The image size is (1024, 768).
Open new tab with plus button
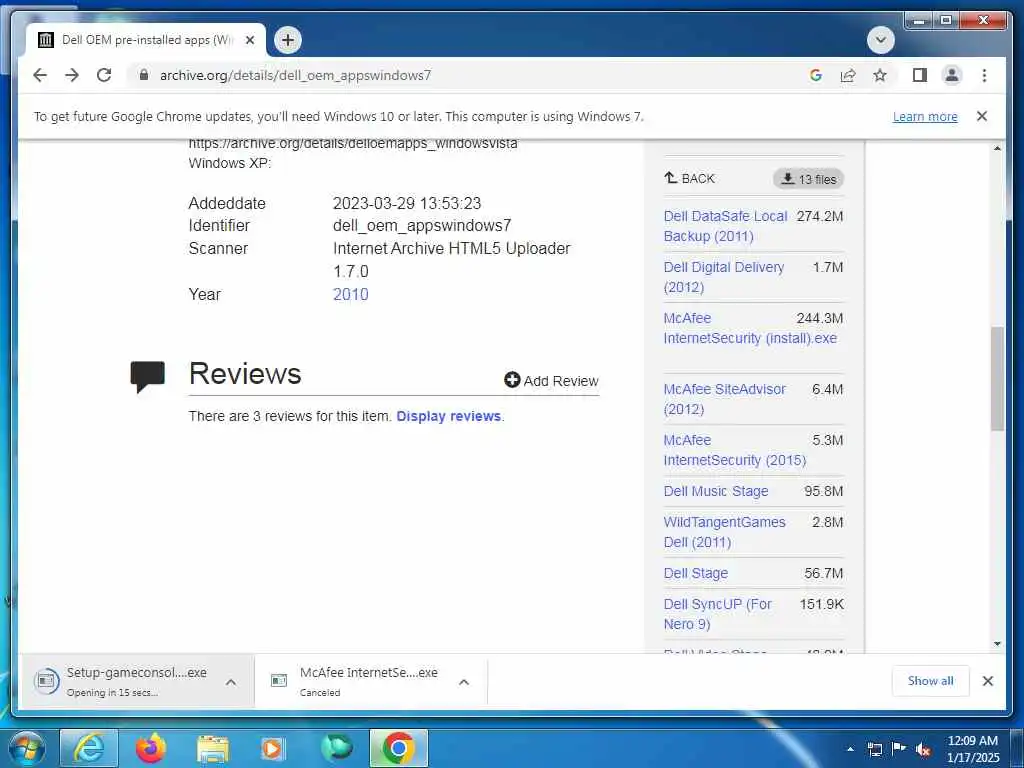pos(287,40)
